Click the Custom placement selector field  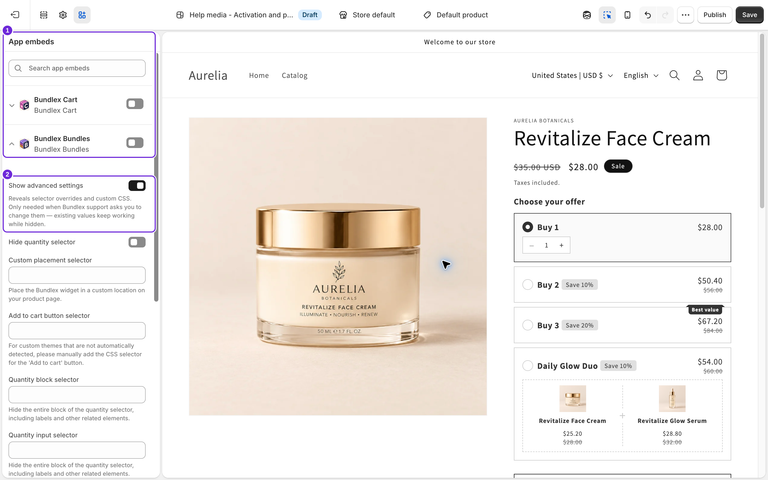click(77, 275)
